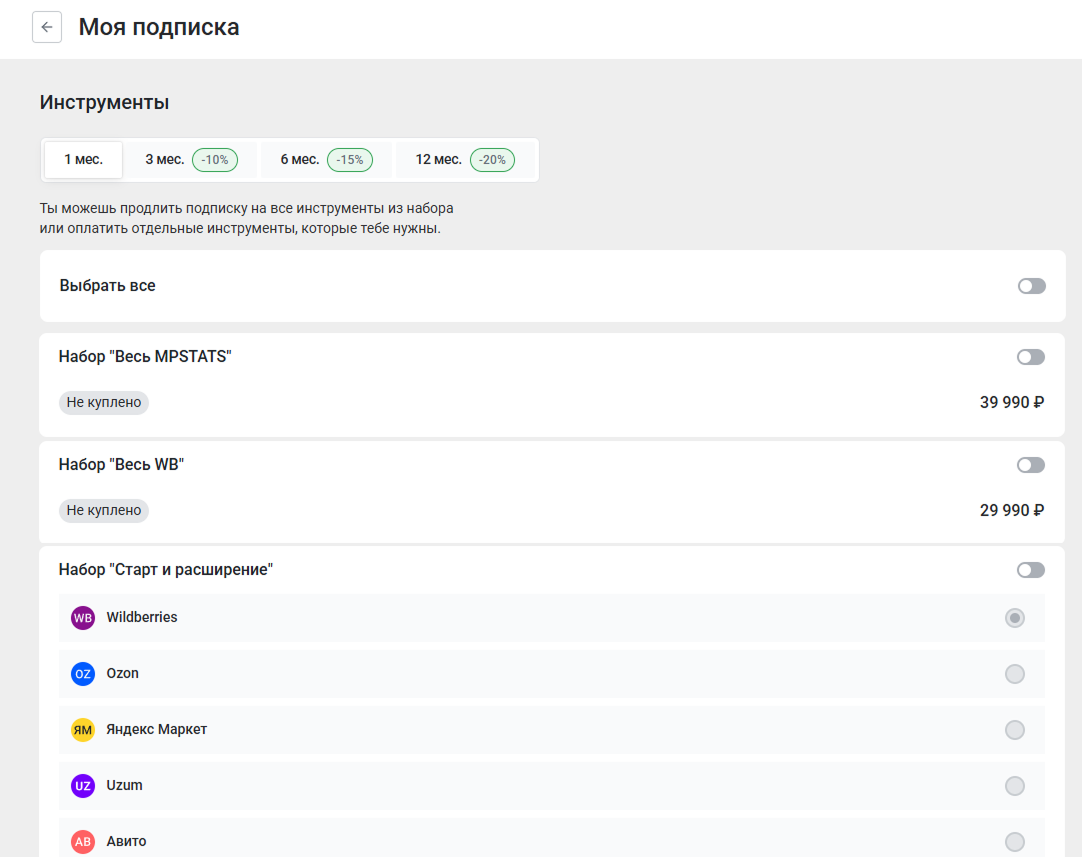This screenshot has width=1082, height=857.
Task: Click the Набор "Весь MPSTATS" title
Action: pyautogui.click(x=145, y=357)
